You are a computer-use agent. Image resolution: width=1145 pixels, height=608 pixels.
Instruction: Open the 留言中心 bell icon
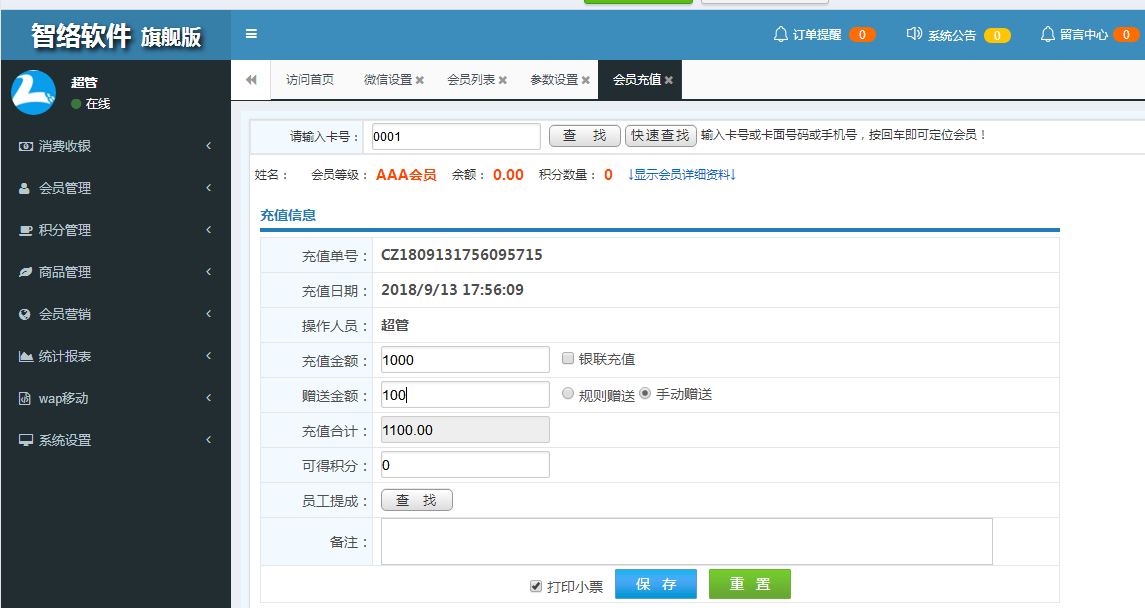tap(1048, 34)
